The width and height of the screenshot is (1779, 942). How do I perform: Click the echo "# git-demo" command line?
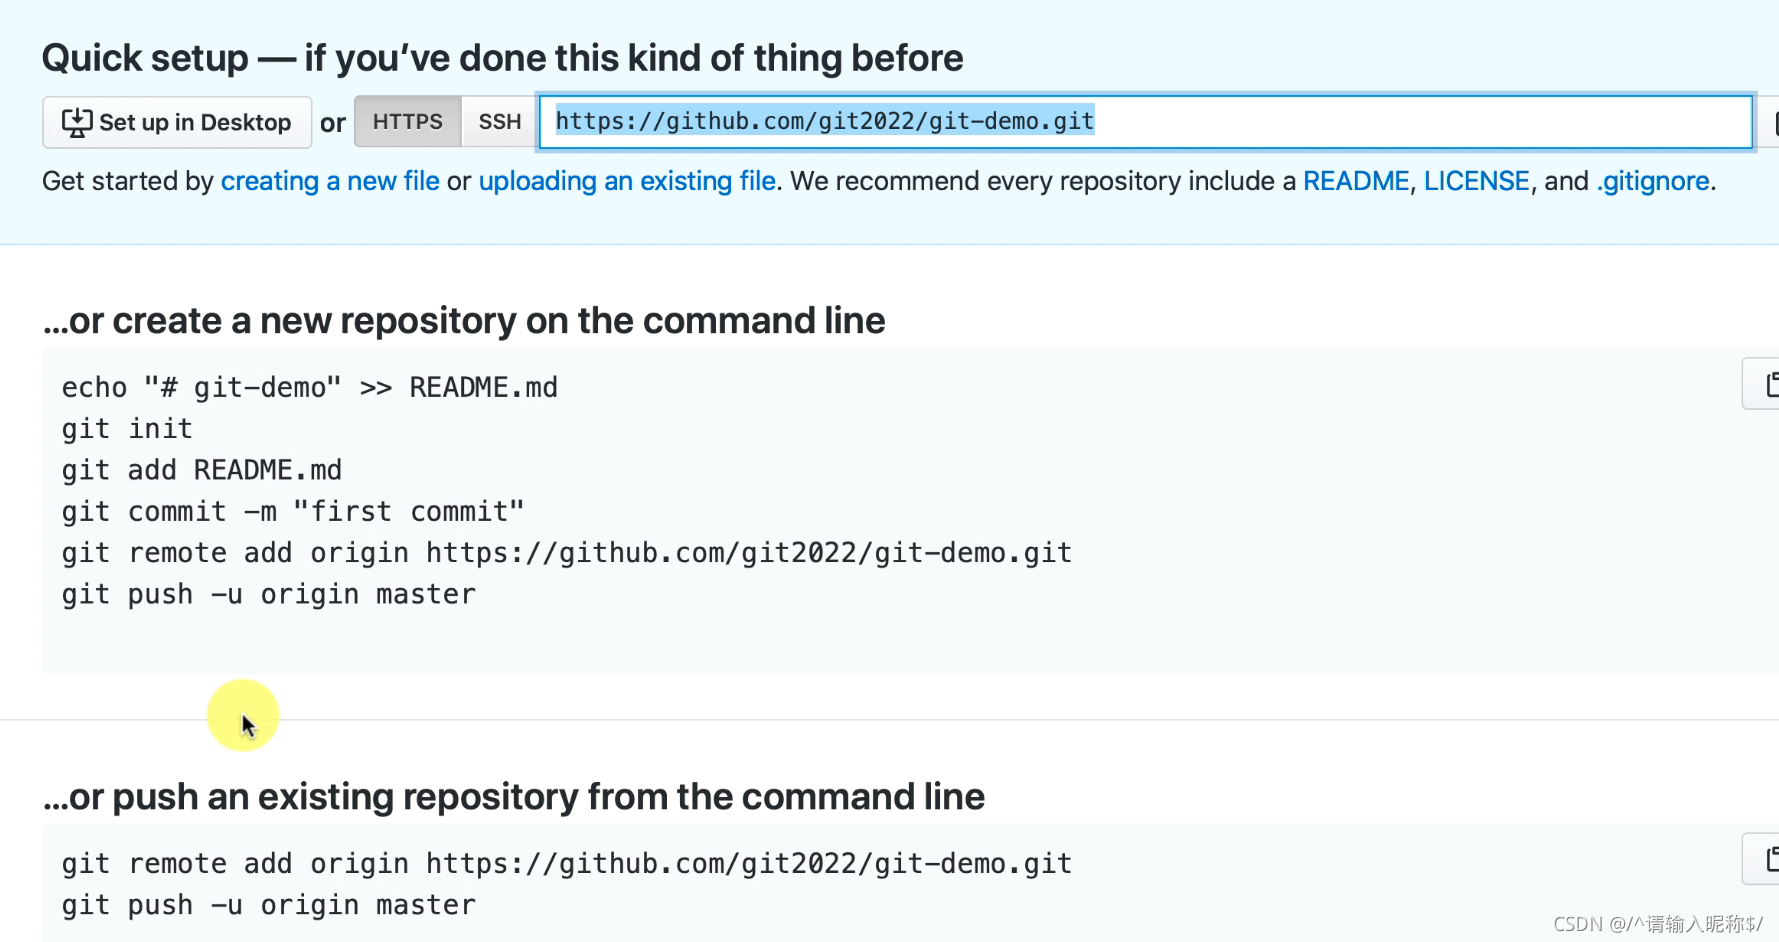point(310,388)
